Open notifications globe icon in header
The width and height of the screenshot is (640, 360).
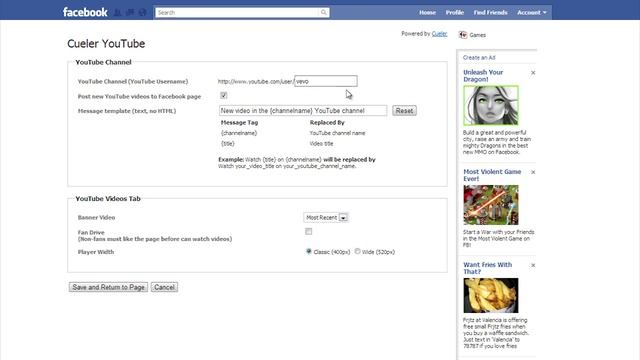pos(142,13)
